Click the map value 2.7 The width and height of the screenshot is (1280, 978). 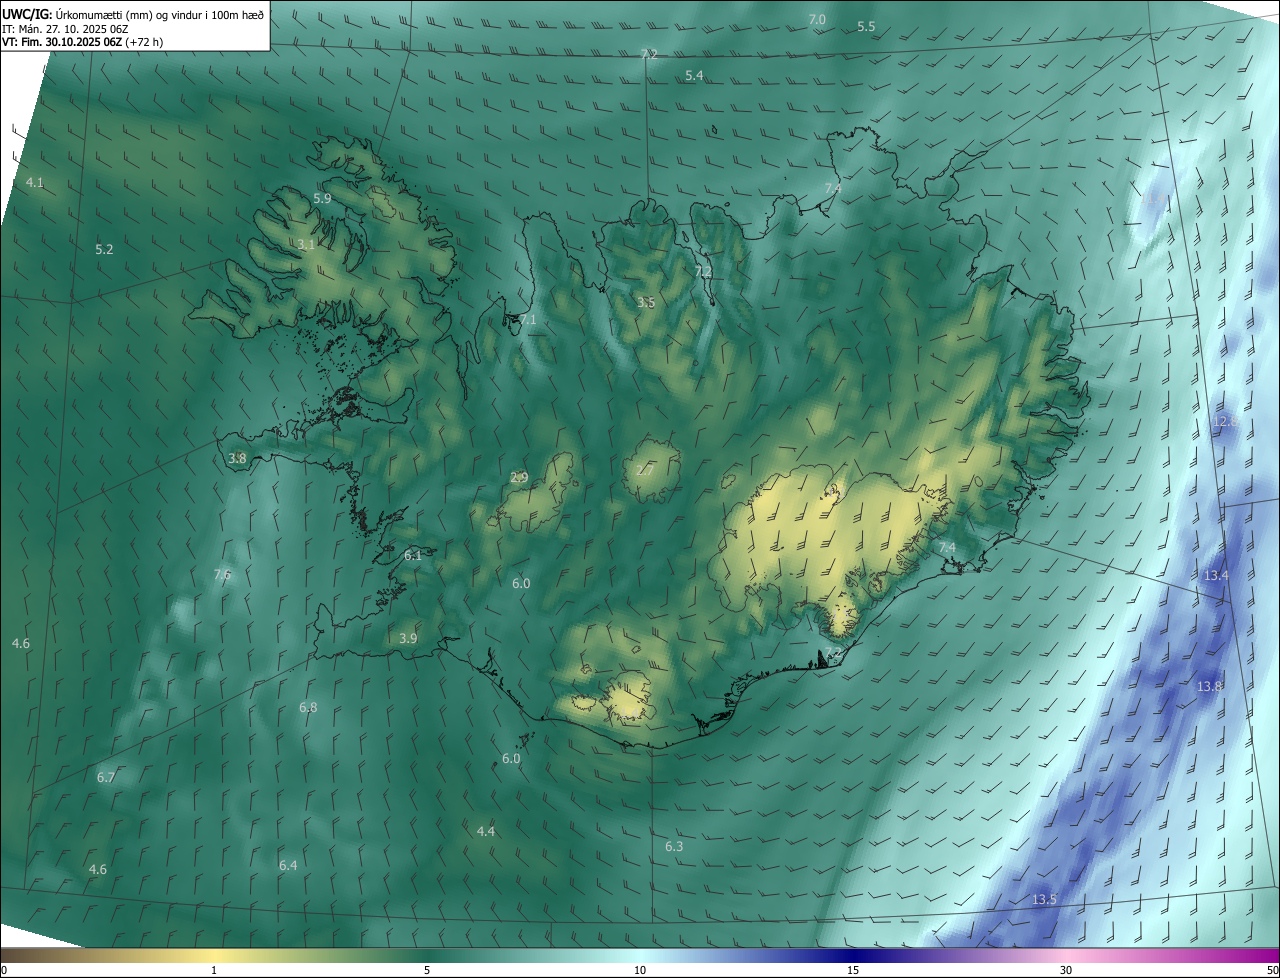pos(645,470)
